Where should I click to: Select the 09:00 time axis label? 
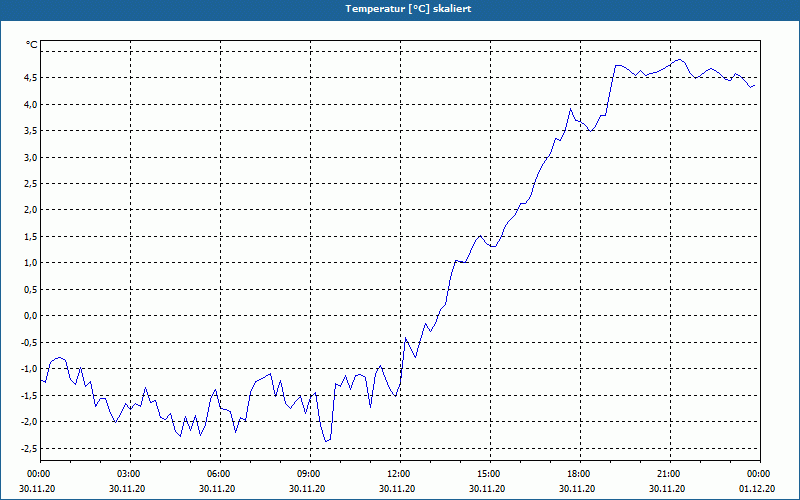310,474
